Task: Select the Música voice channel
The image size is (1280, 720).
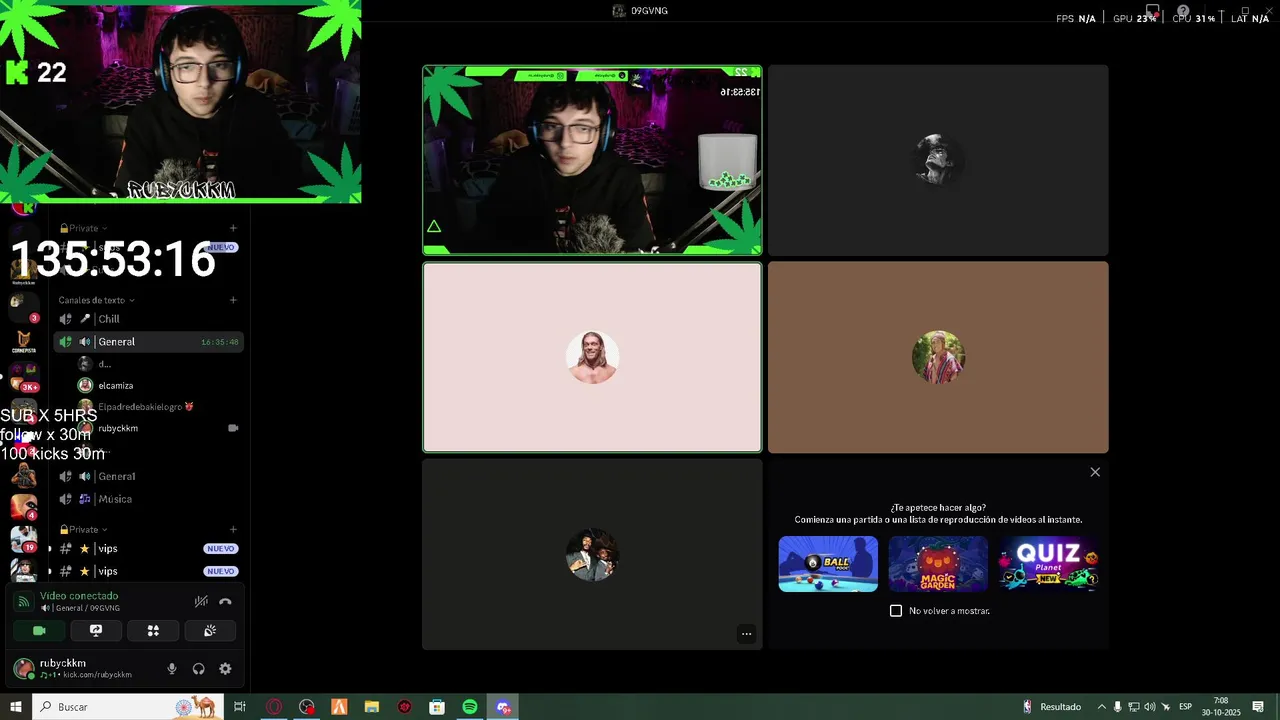Action: [x=147, y=499]
